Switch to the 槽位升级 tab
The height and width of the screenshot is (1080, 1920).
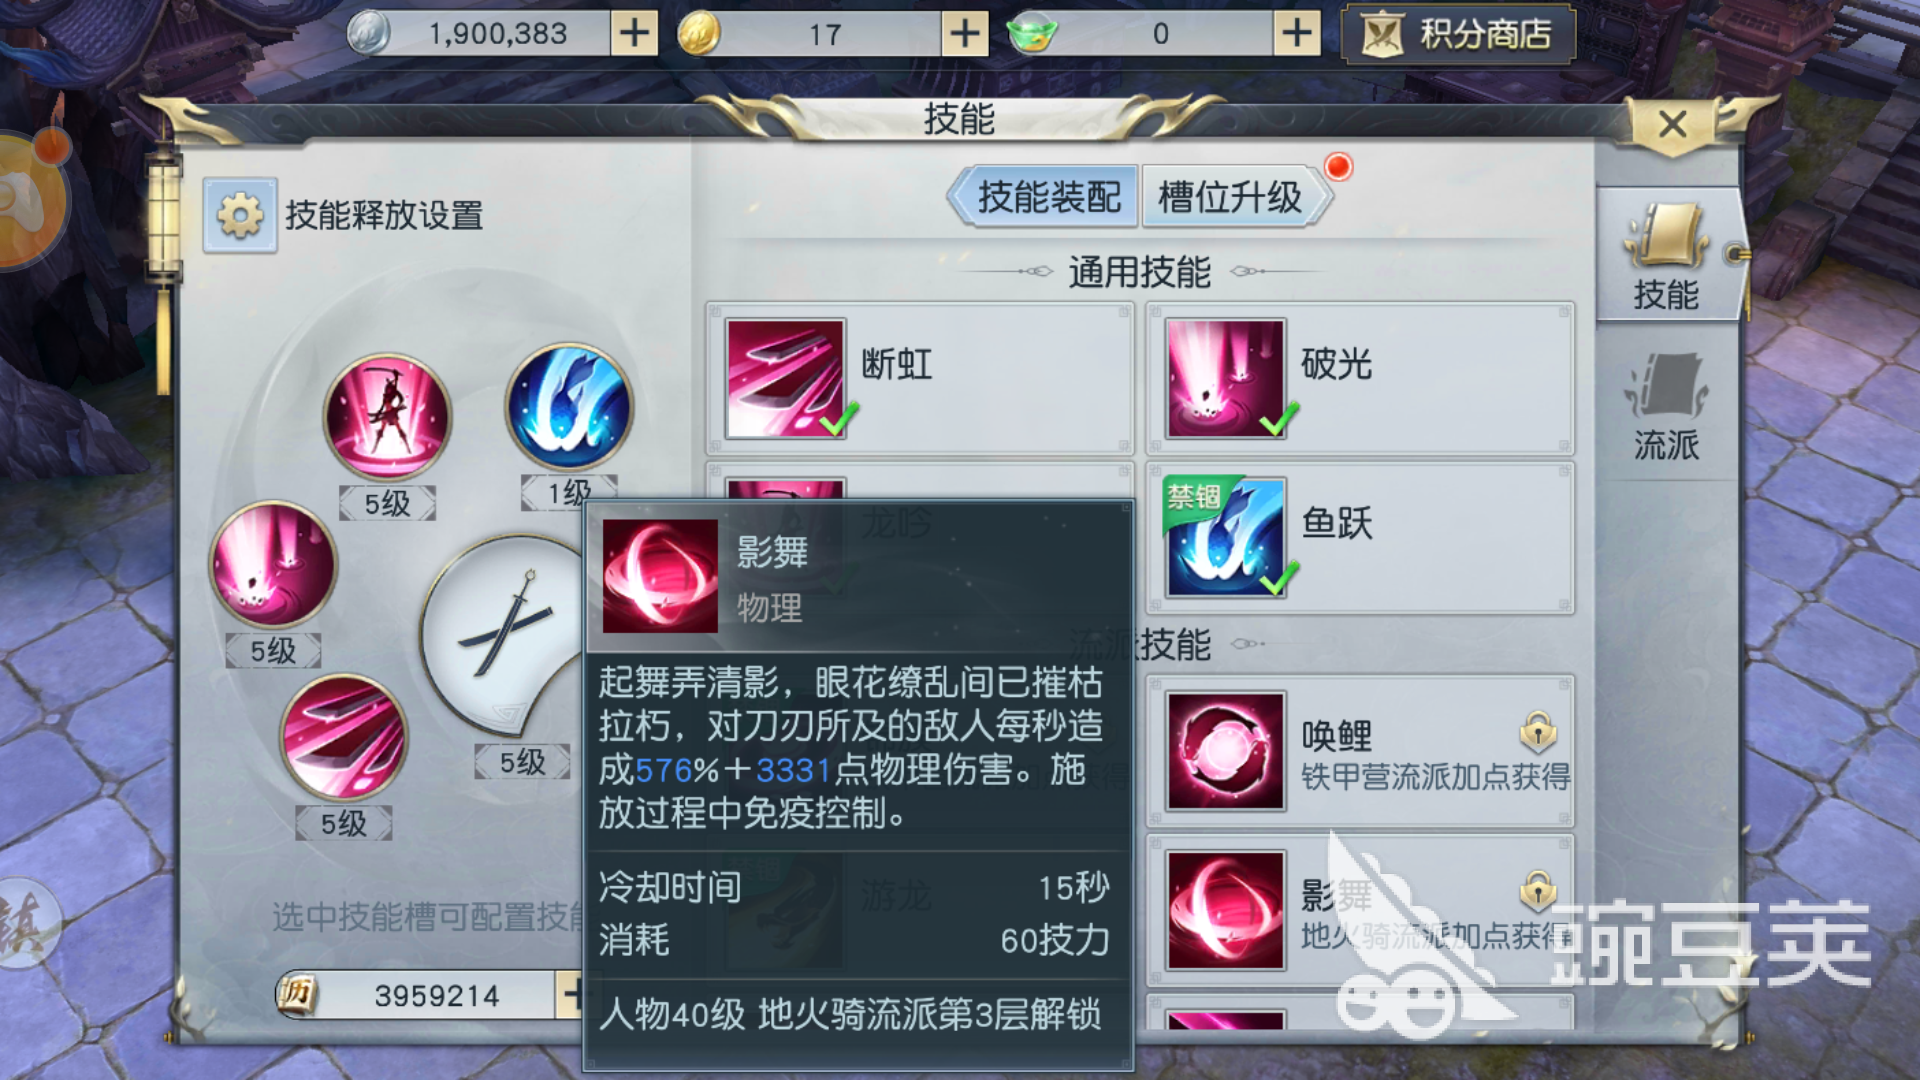tap(1232, 196)
